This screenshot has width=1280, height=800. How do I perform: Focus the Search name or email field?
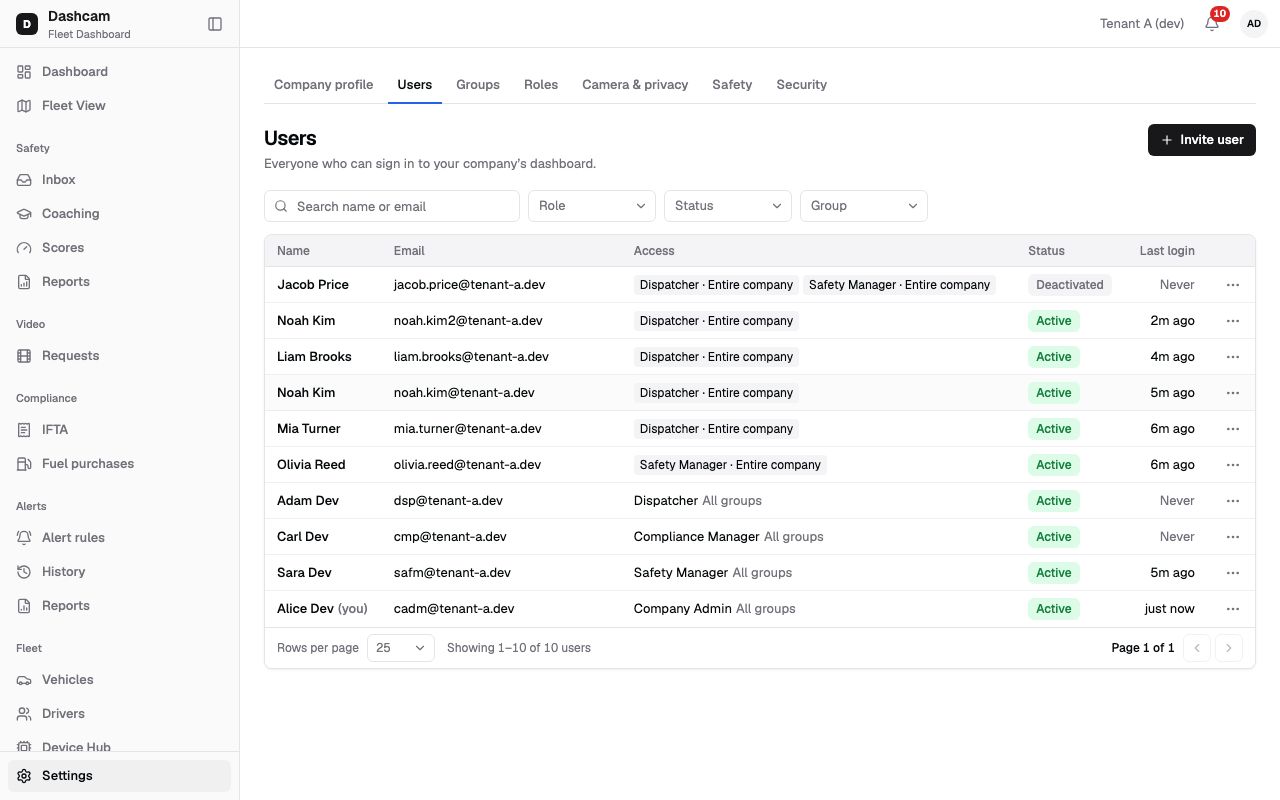(x=392, y=206)
